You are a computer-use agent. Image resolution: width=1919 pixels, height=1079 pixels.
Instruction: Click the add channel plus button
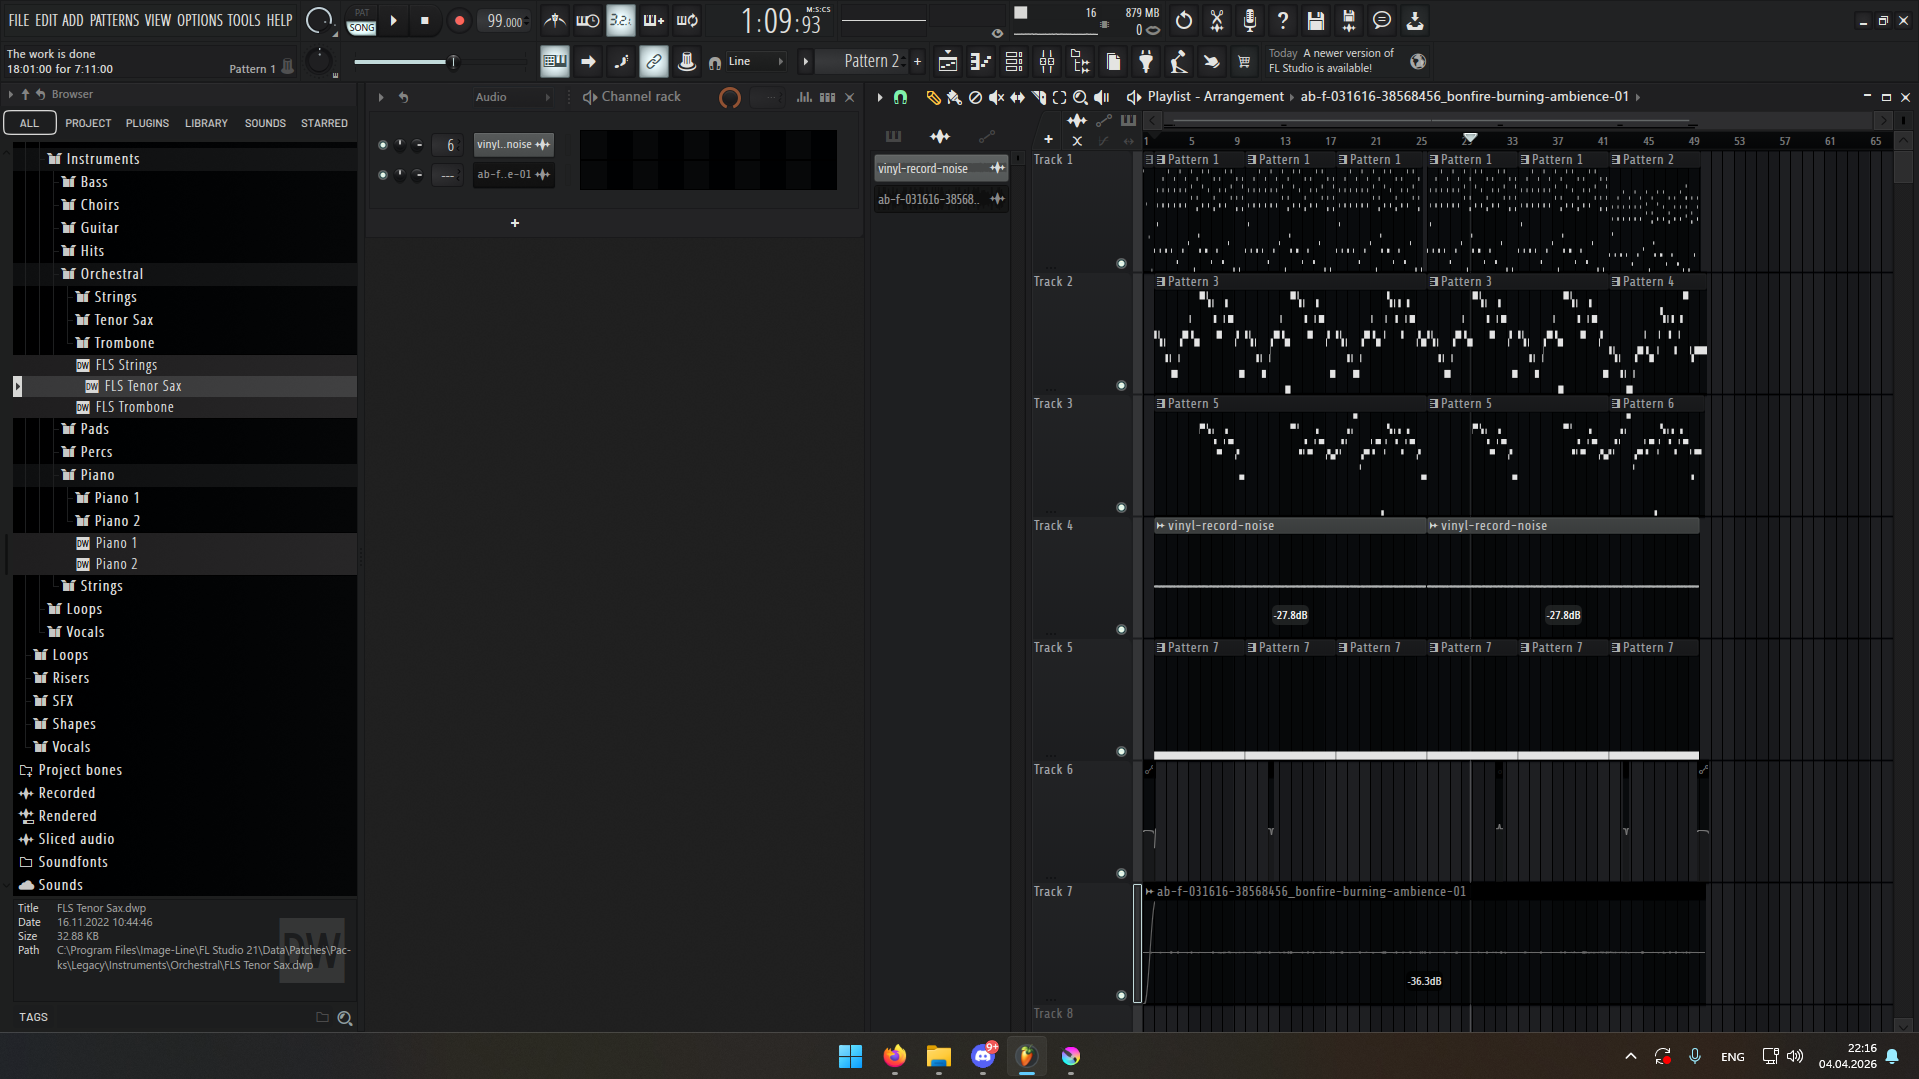[x=515, y=223]
